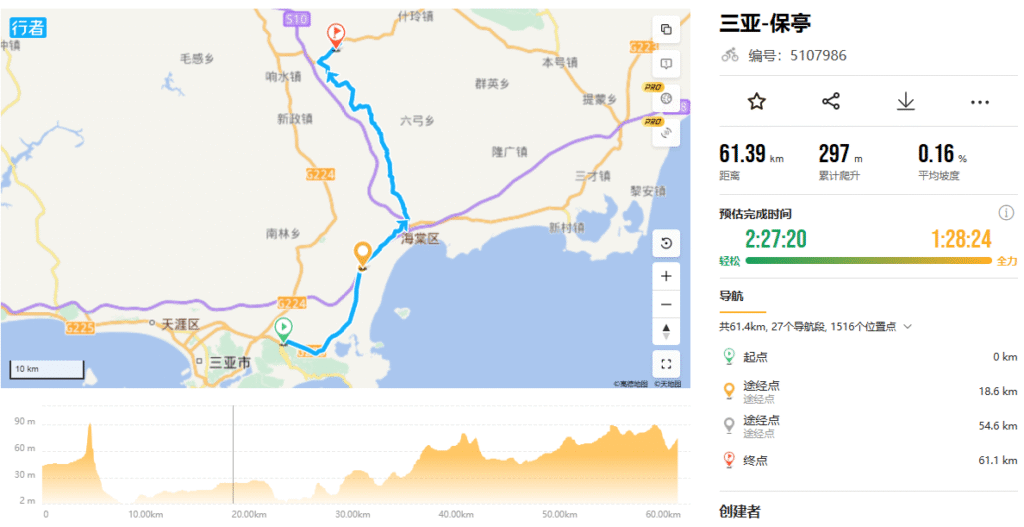Show the estimated time info tooltip

click(x=1006, y=213)
